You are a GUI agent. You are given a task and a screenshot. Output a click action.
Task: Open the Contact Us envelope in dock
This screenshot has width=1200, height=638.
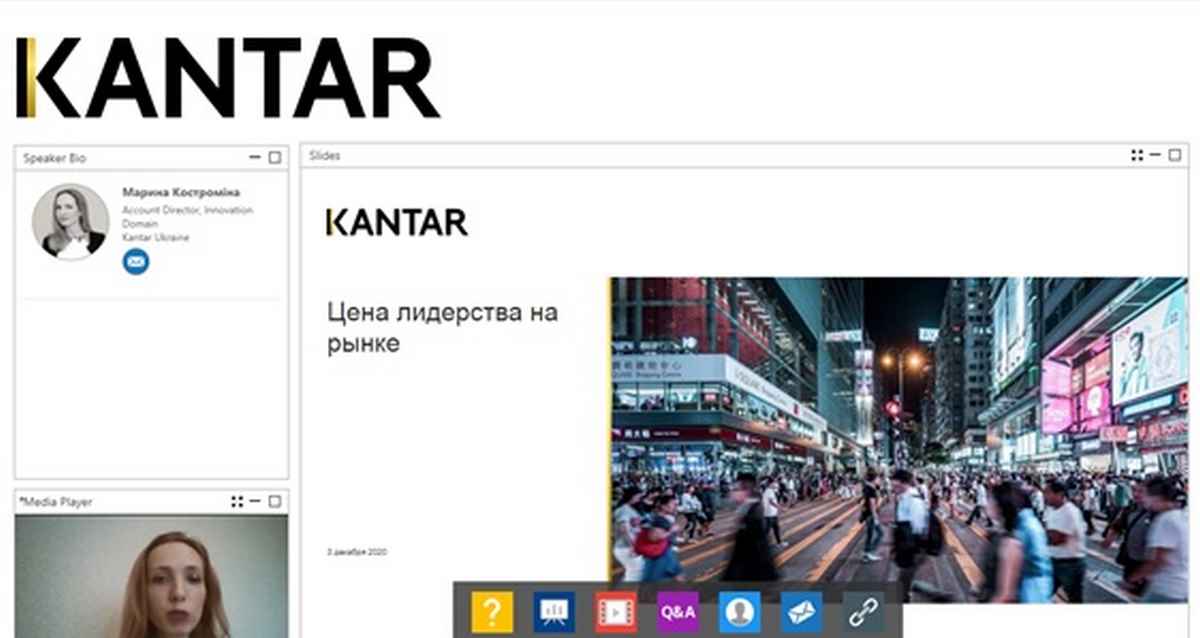click(801, 611)
